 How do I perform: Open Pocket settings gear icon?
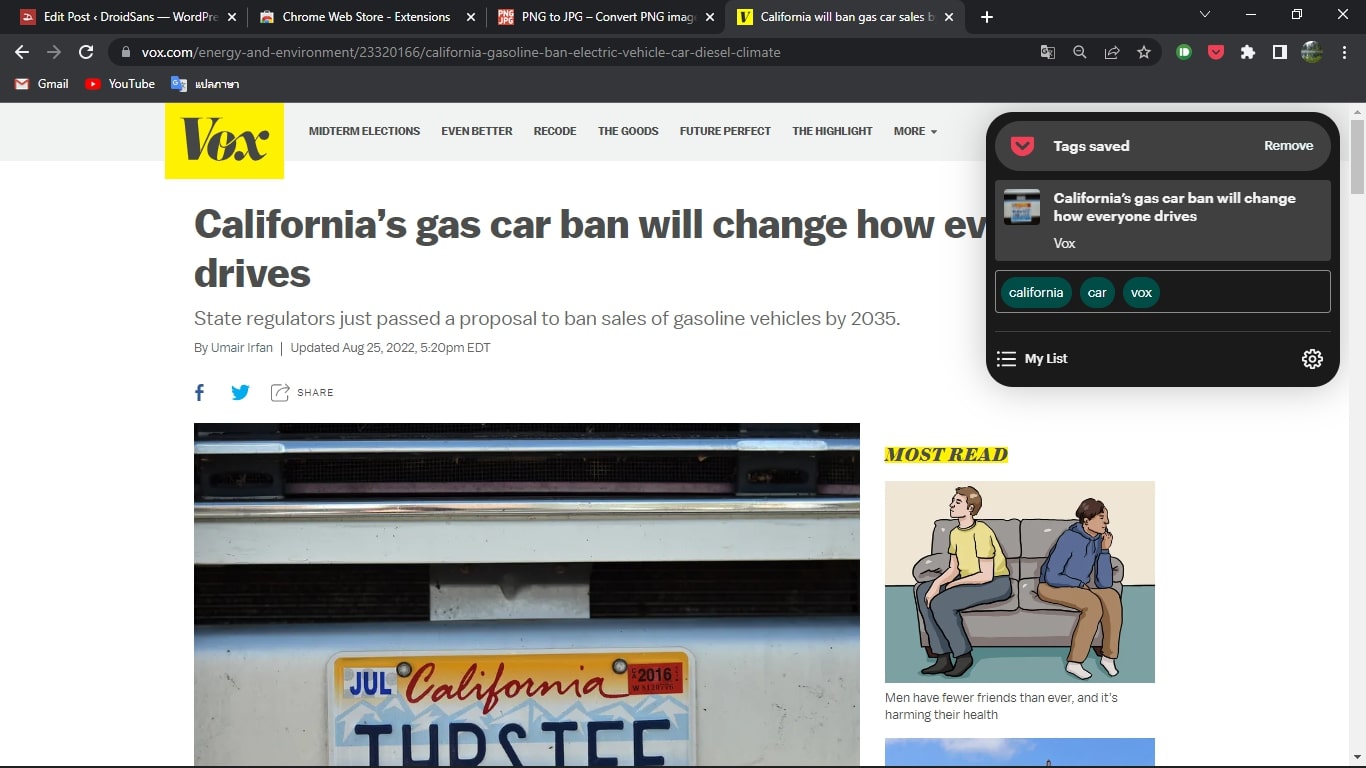[x=1312, y=359]
